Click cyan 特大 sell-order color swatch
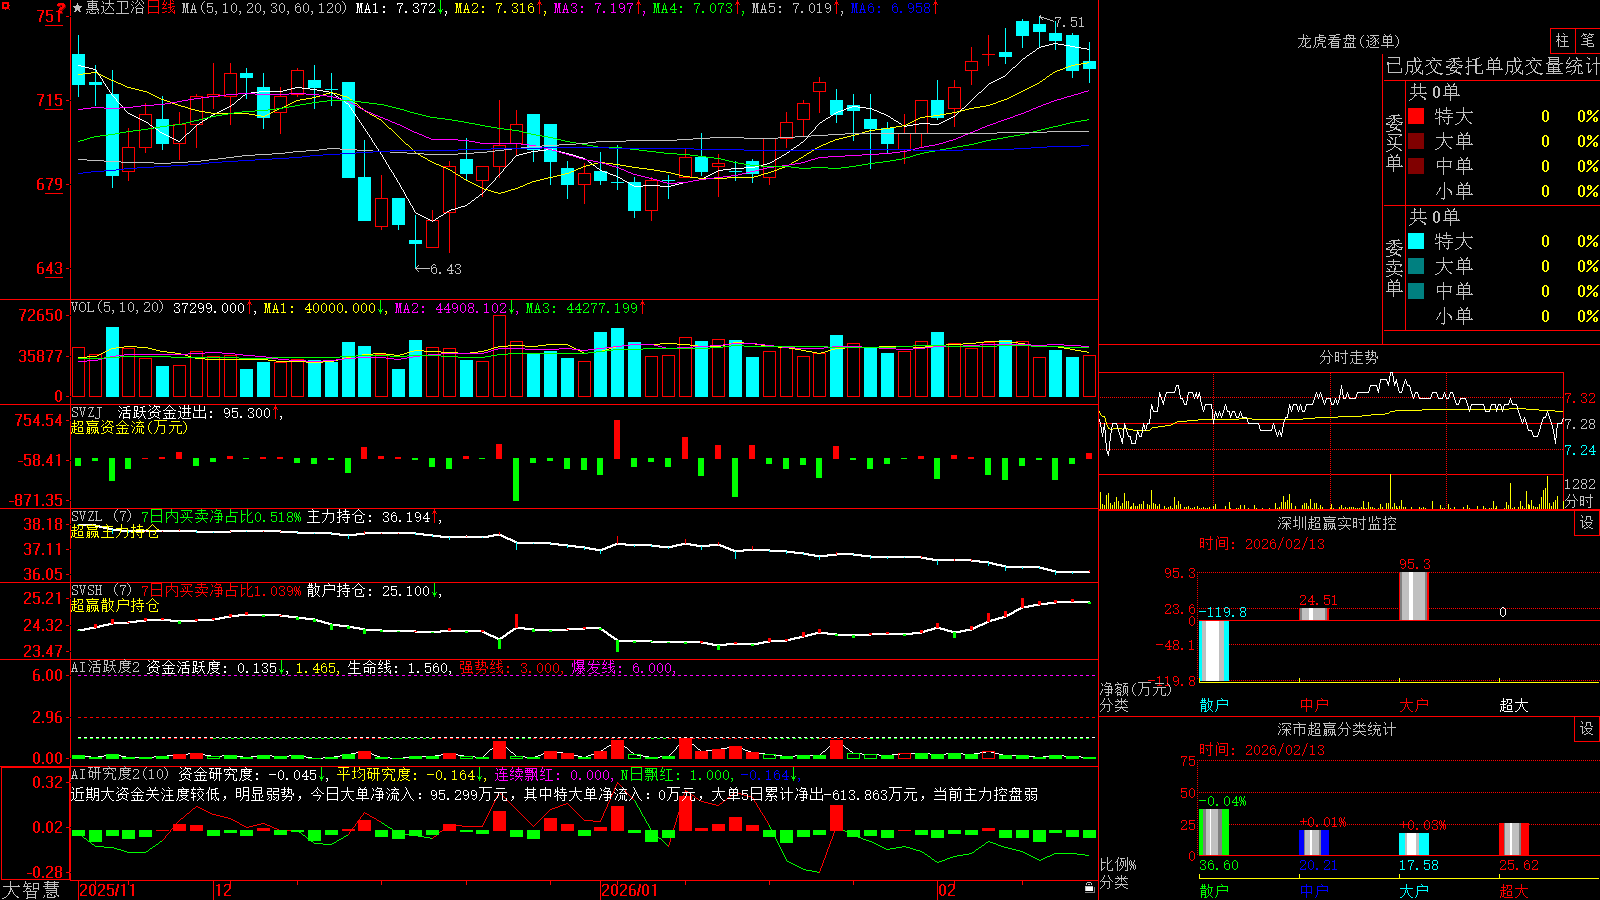The height and width of the screenshot is (900, 1600). [x=1416, y=241]
